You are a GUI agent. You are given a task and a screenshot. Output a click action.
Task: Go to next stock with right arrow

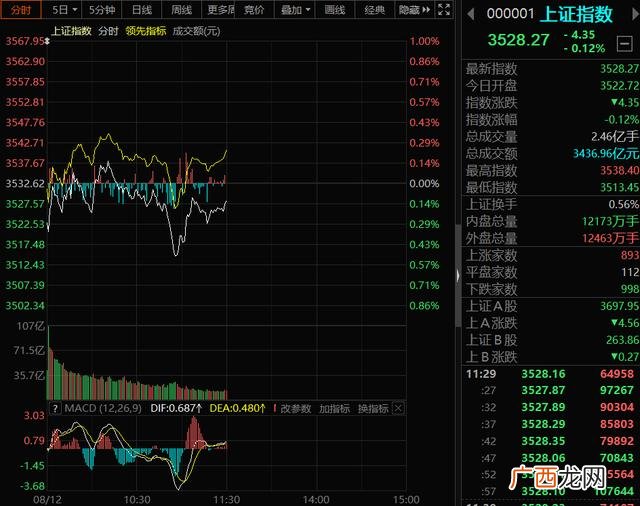(635, 15)
